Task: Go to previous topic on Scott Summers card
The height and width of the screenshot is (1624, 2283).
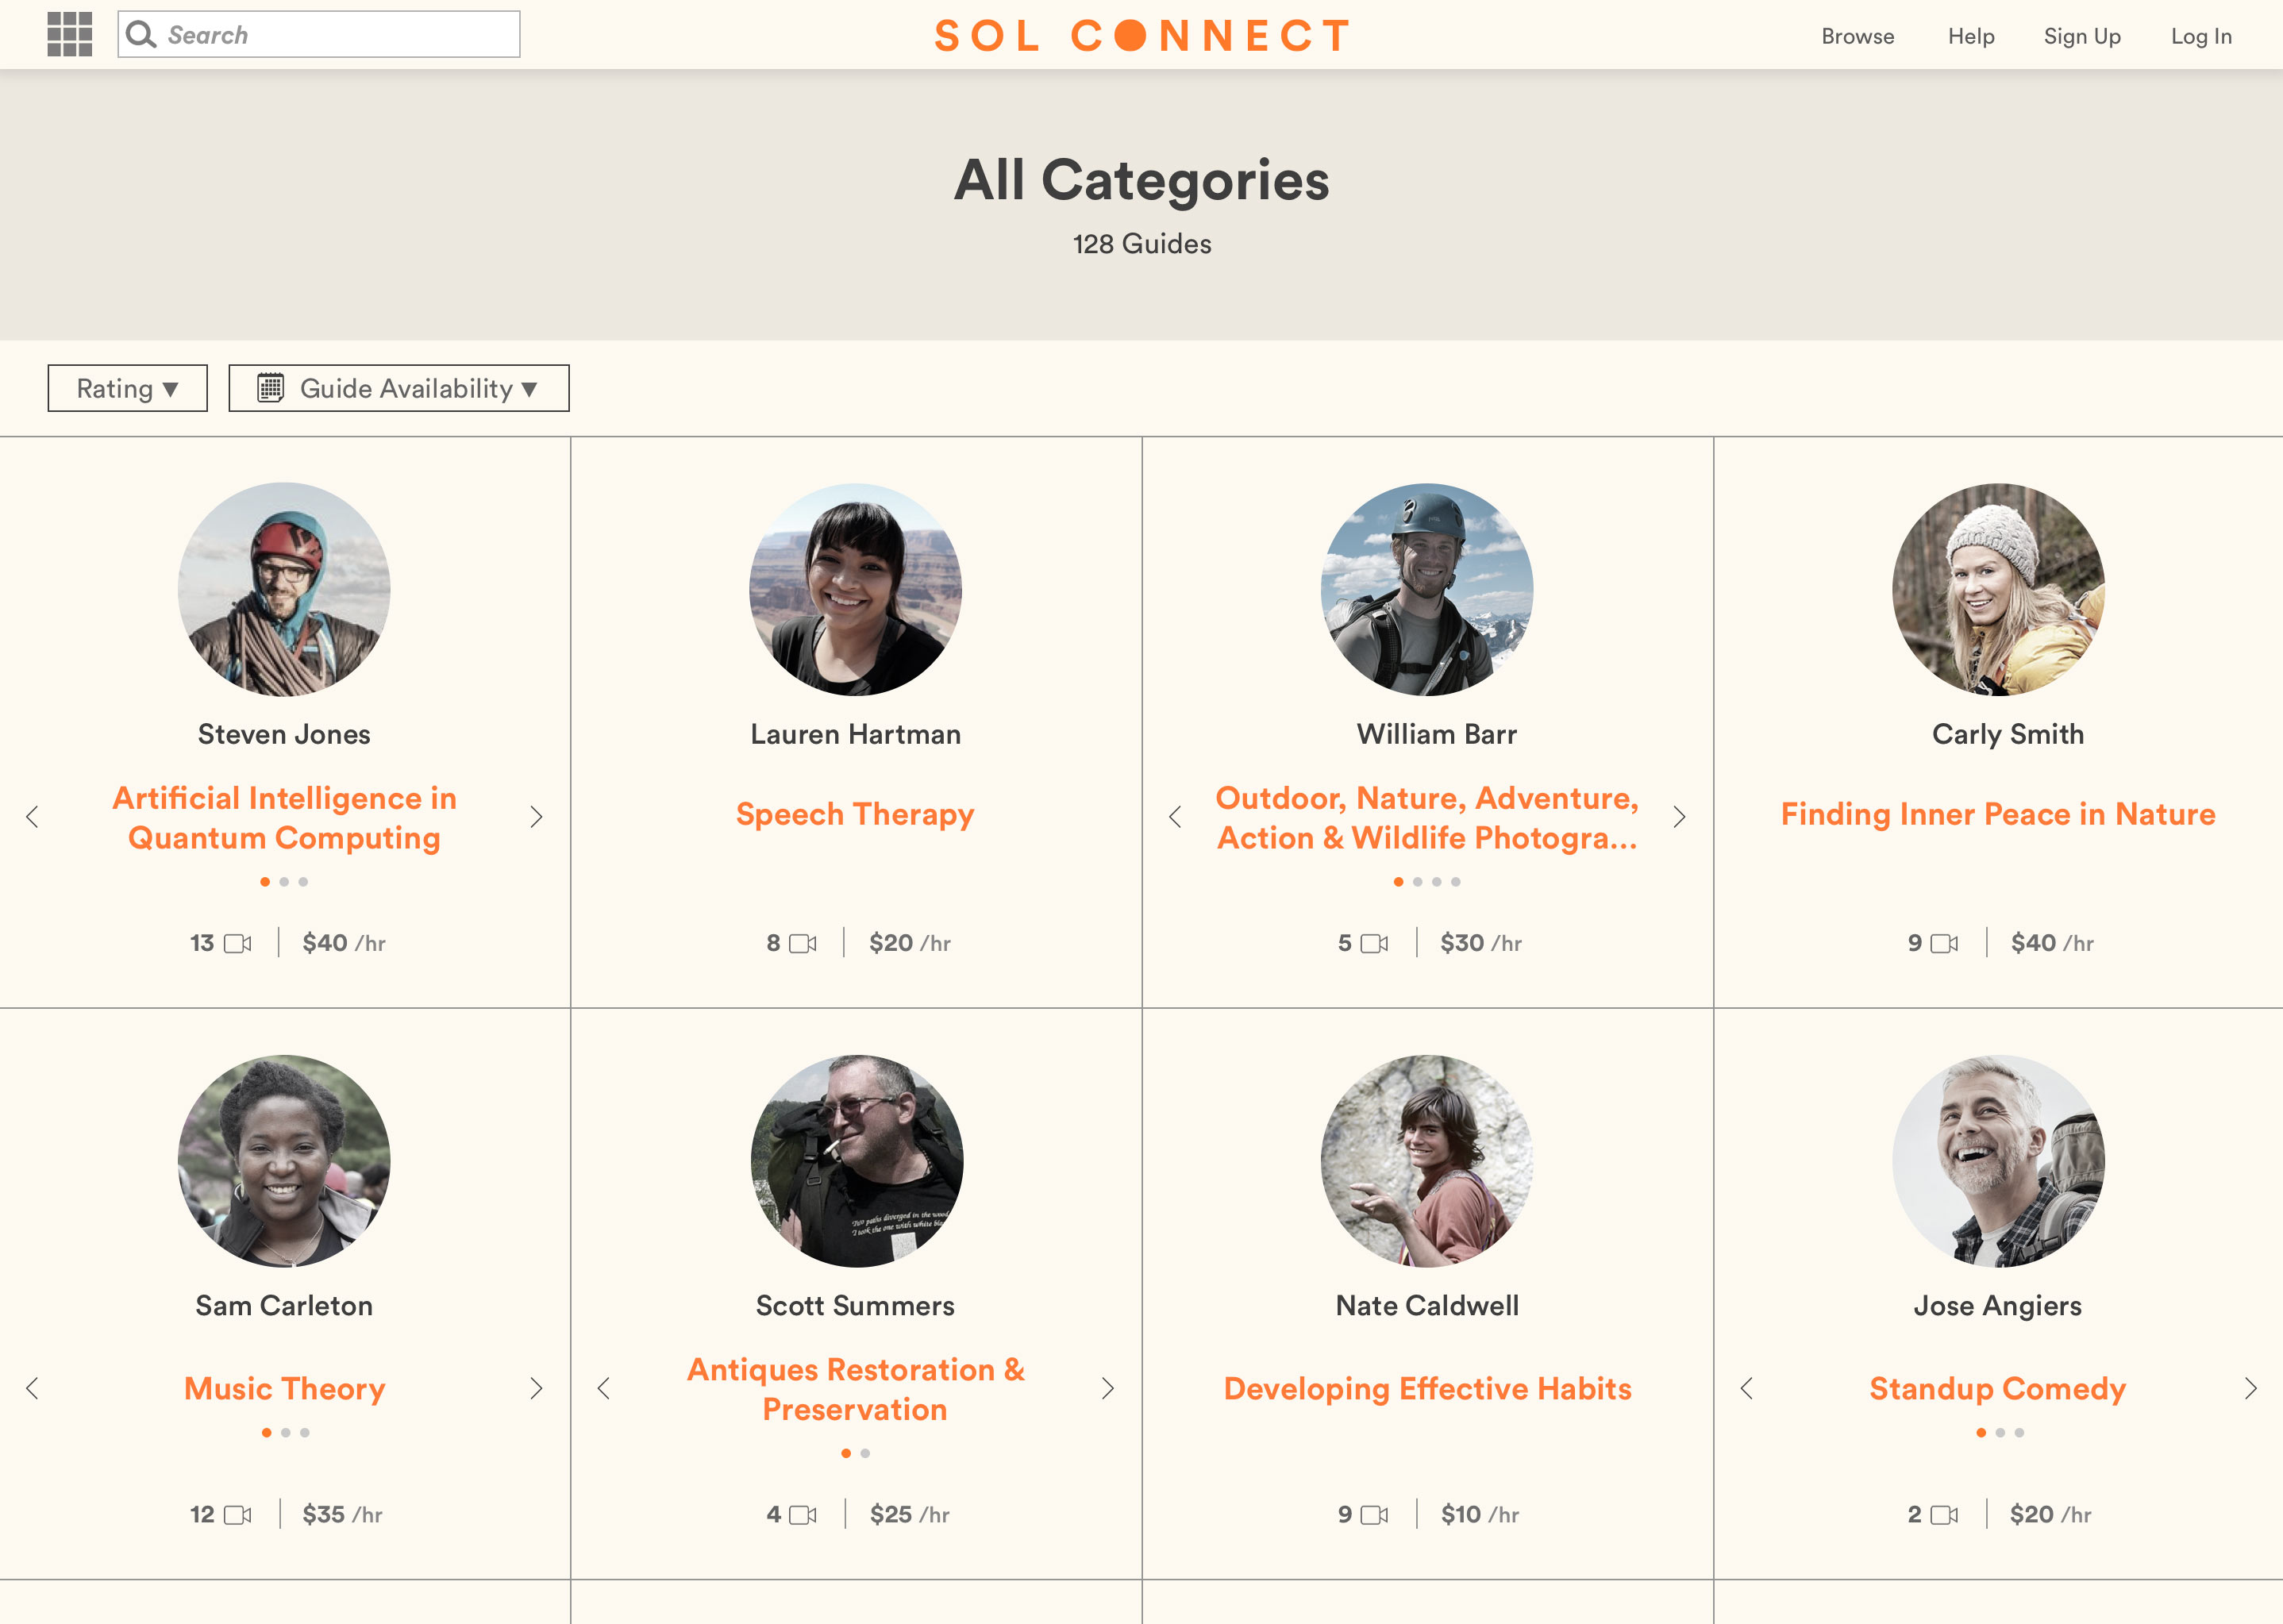Action: tap(603, 1388)
